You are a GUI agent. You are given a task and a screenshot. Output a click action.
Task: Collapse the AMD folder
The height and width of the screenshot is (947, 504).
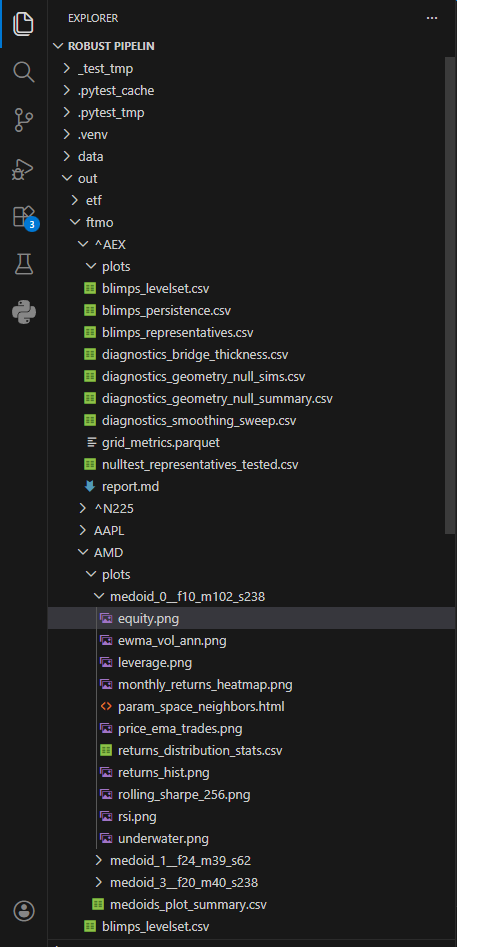[x=83, y=553]
